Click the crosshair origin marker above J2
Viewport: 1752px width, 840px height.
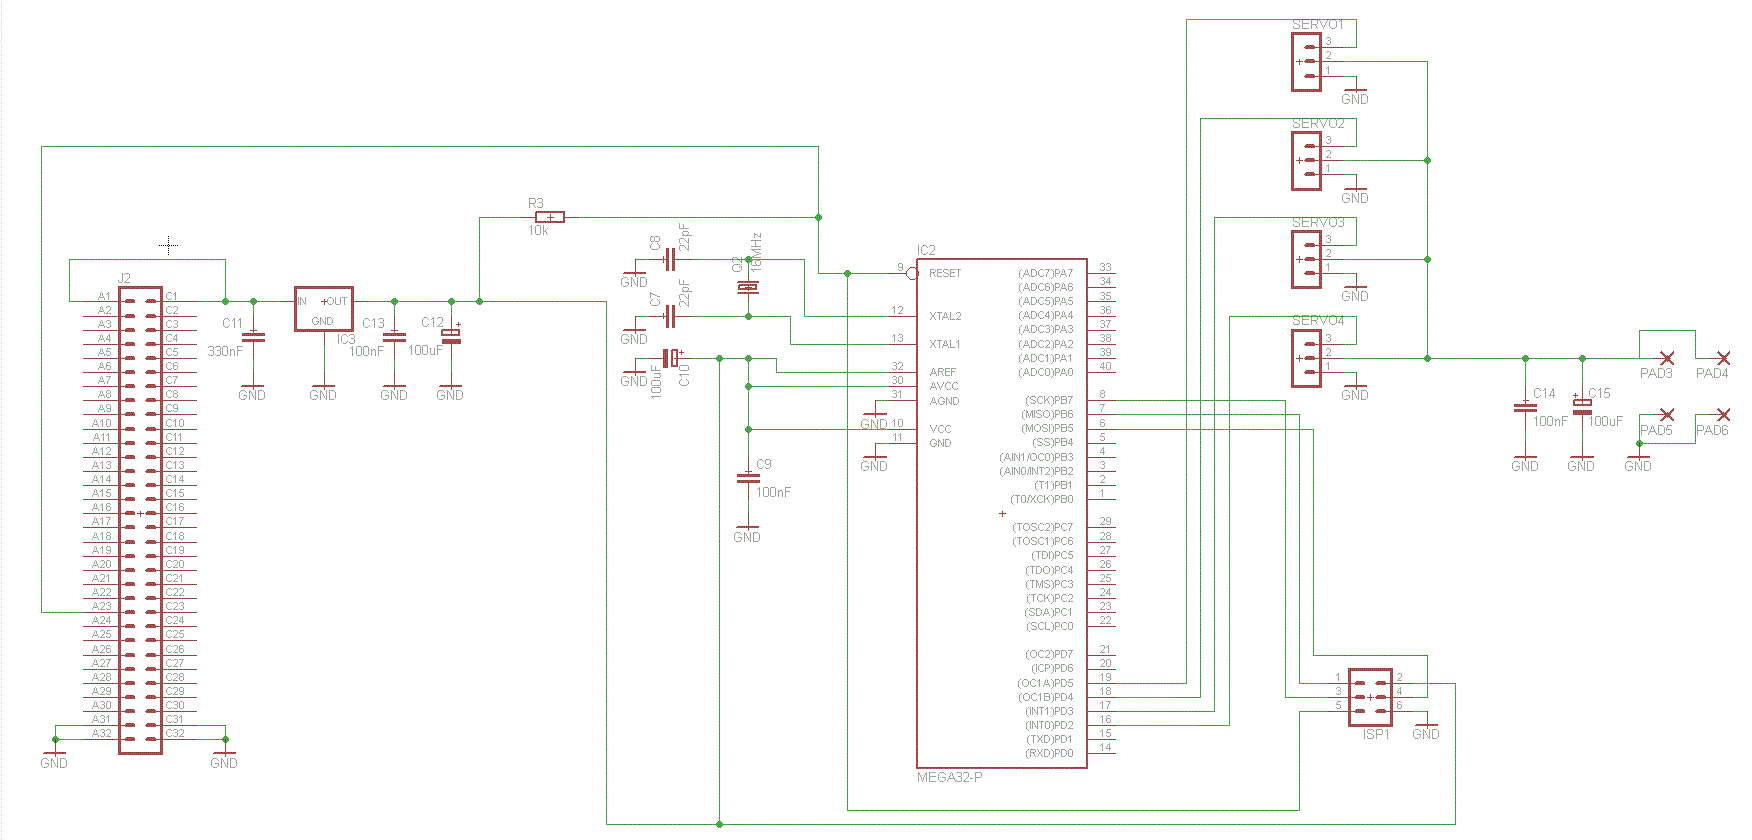coord(169,245)
